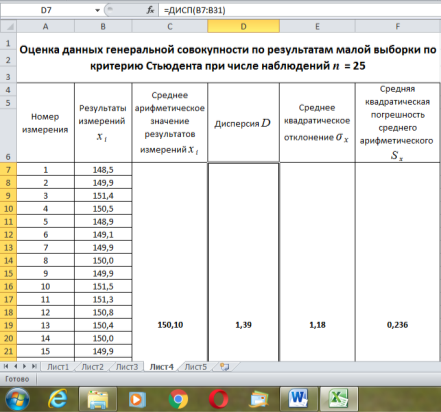The width and height of the screenshot is (441, 412).
Task: Select highlighted column D header
Action: [x=243, y=26]
